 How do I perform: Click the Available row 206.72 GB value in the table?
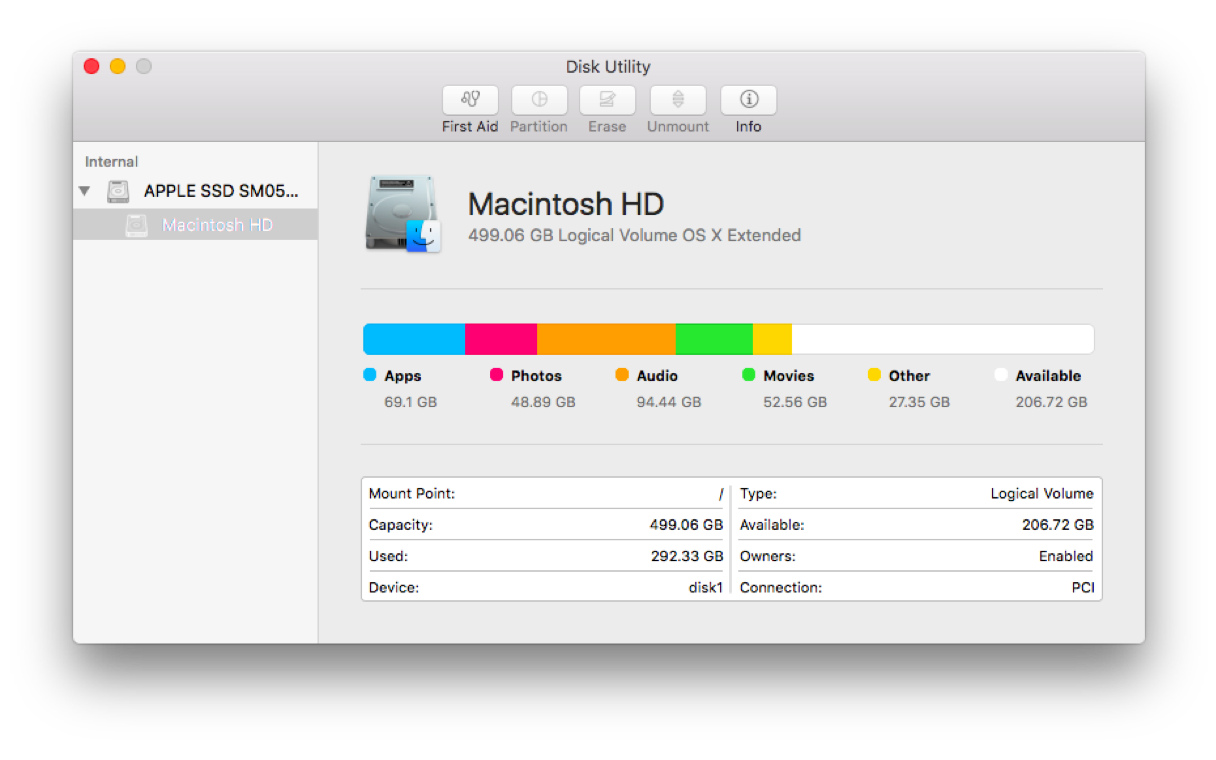1057,525
